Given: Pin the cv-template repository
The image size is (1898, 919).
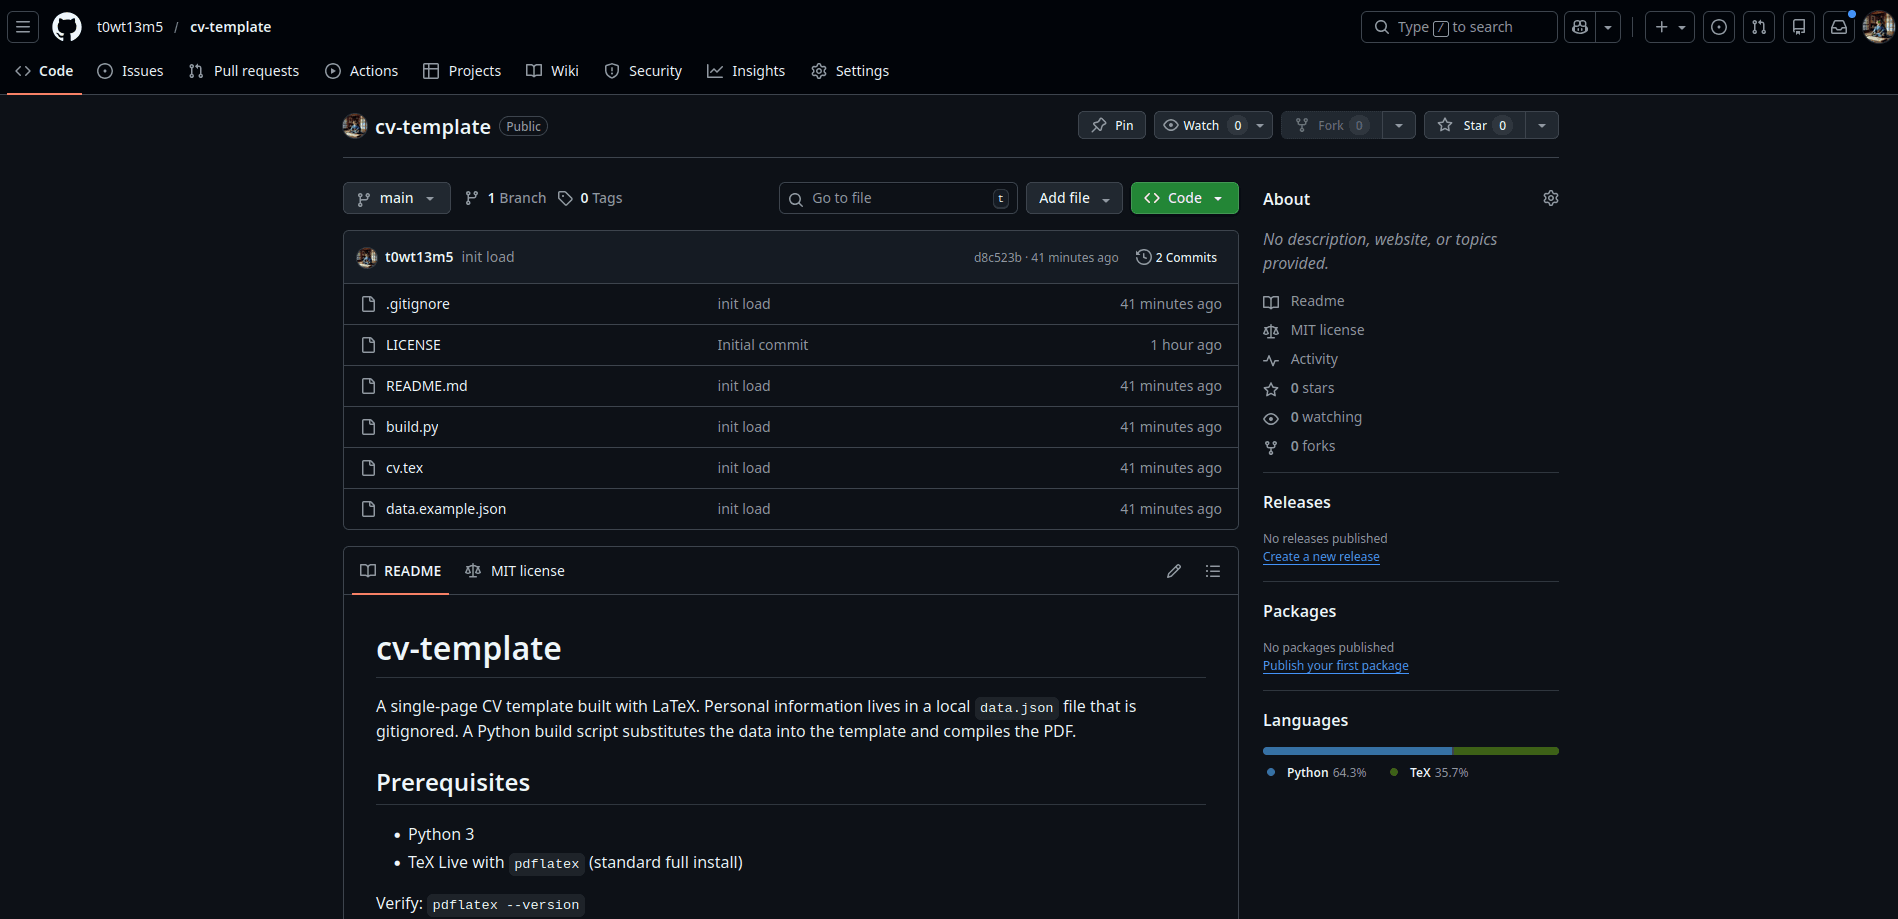Looking at the screenshot, I should (x=1112, y=125).
